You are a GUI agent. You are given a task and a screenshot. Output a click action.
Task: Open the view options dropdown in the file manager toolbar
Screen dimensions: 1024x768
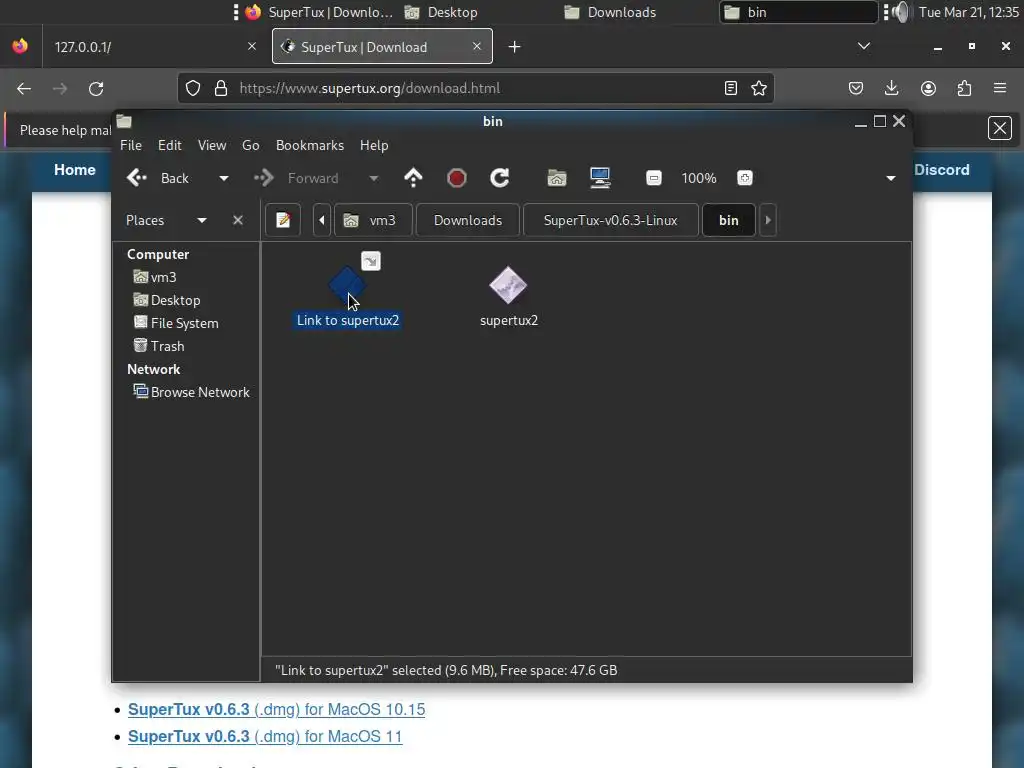point(890,178)
